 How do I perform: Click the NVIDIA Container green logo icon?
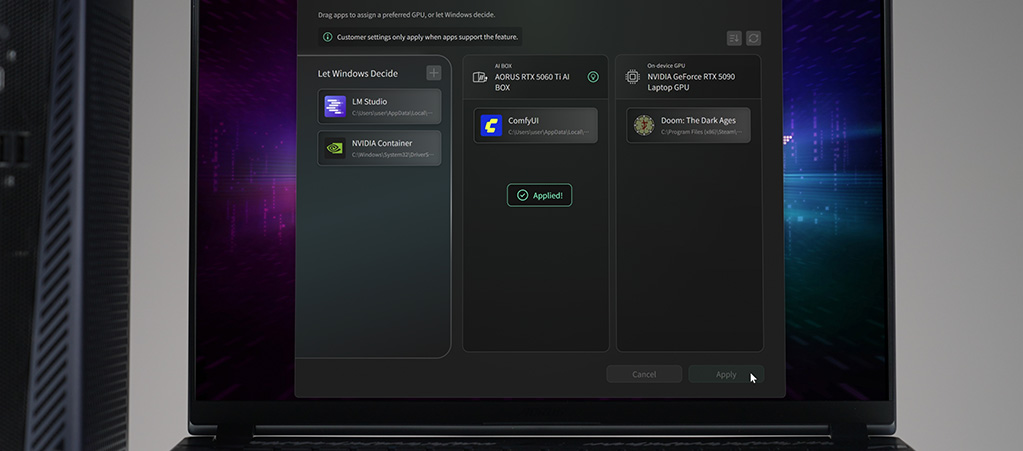(335, 148)
